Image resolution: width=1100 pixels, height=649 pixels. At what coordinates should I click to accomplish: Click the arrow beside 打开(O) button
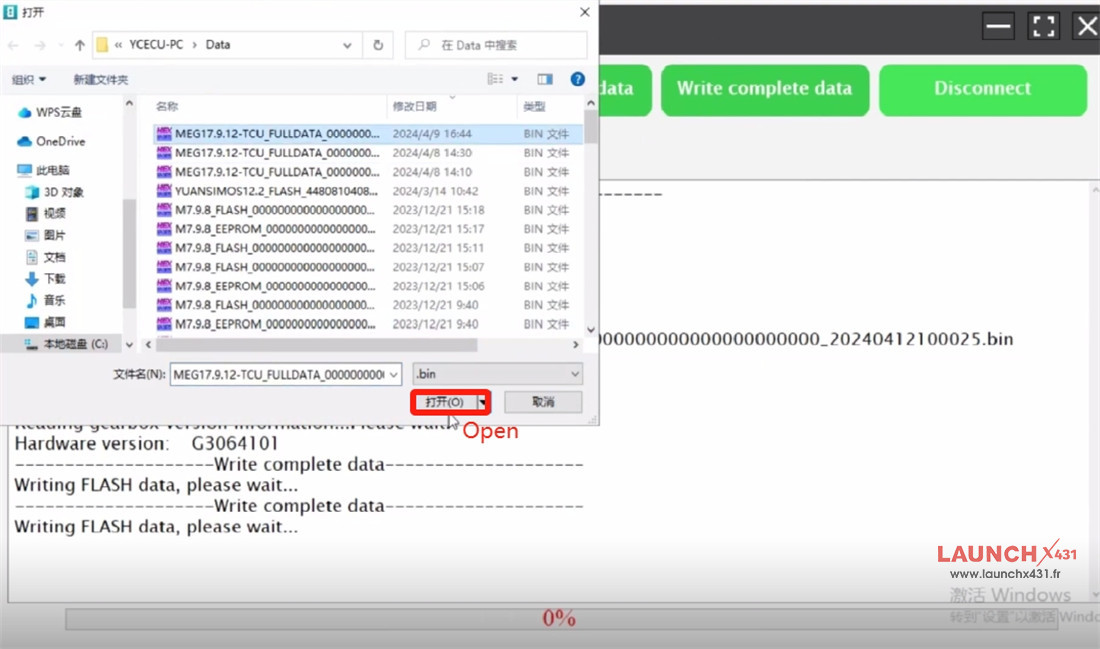click(484, 402)
